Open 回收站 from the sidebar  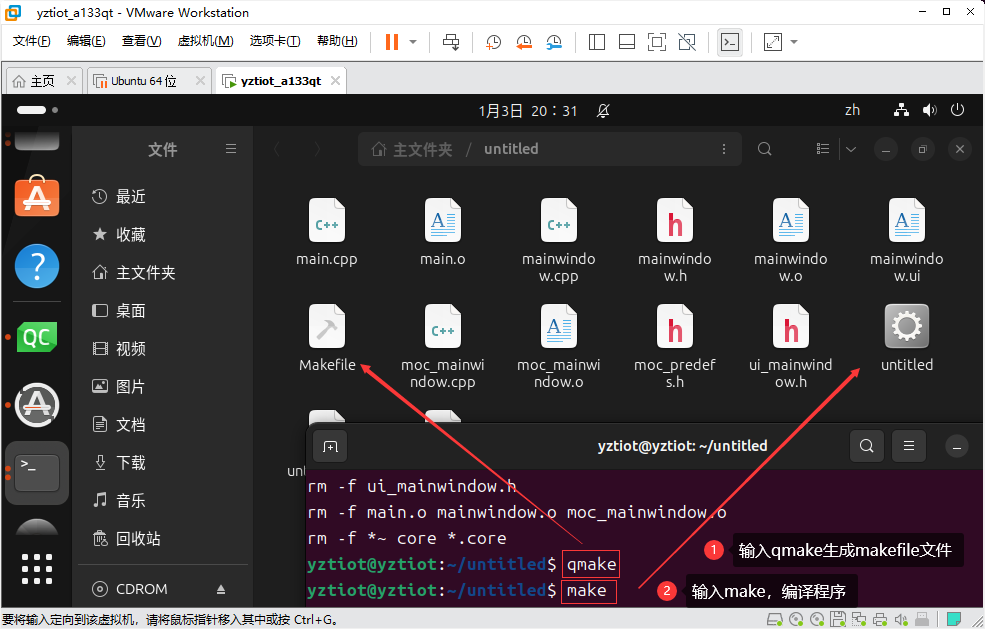(138, 539)
